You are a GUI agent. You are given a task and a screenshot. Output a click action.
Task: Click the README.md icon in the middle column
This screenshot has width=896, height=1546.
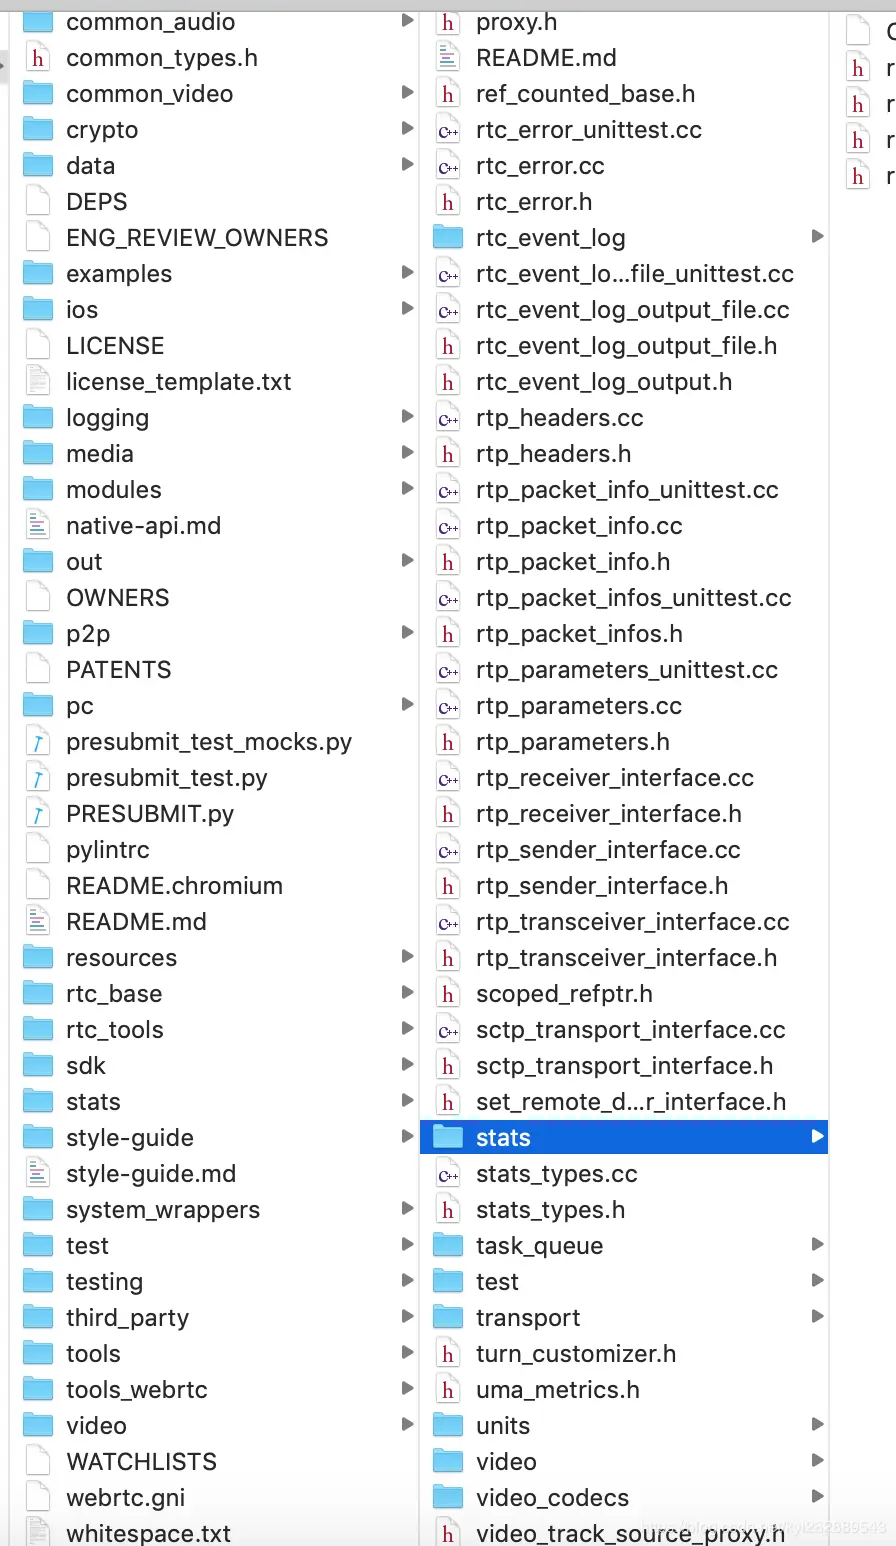(448, 58)
